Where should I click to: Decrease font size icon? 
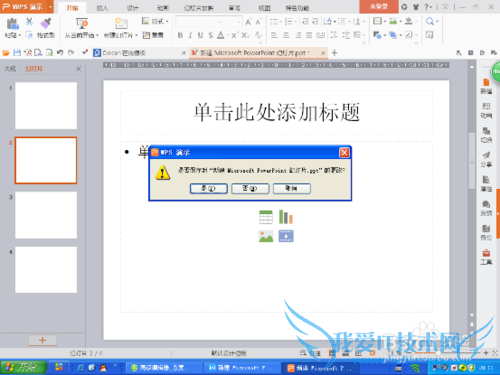tap(259, 22)
